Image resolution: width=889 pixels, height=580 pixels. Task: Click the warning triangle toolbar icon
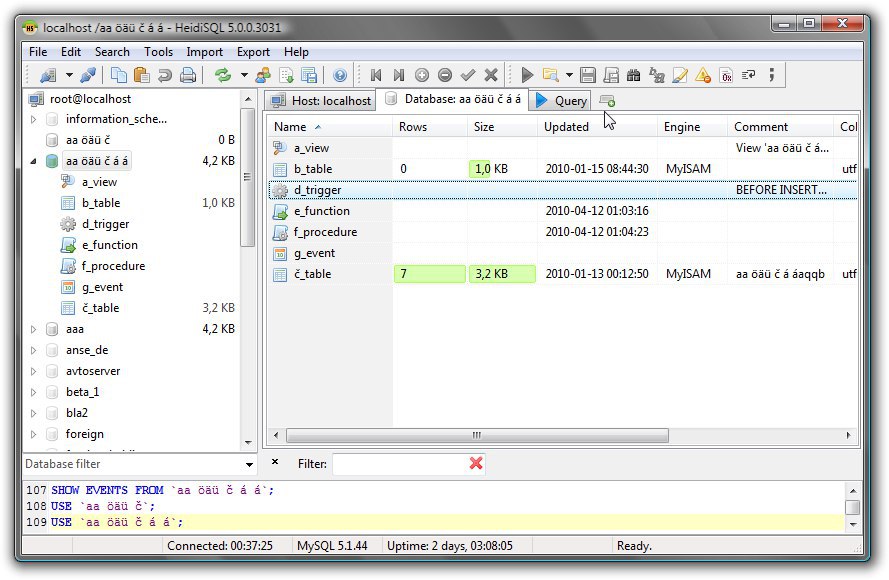[703, 75]
